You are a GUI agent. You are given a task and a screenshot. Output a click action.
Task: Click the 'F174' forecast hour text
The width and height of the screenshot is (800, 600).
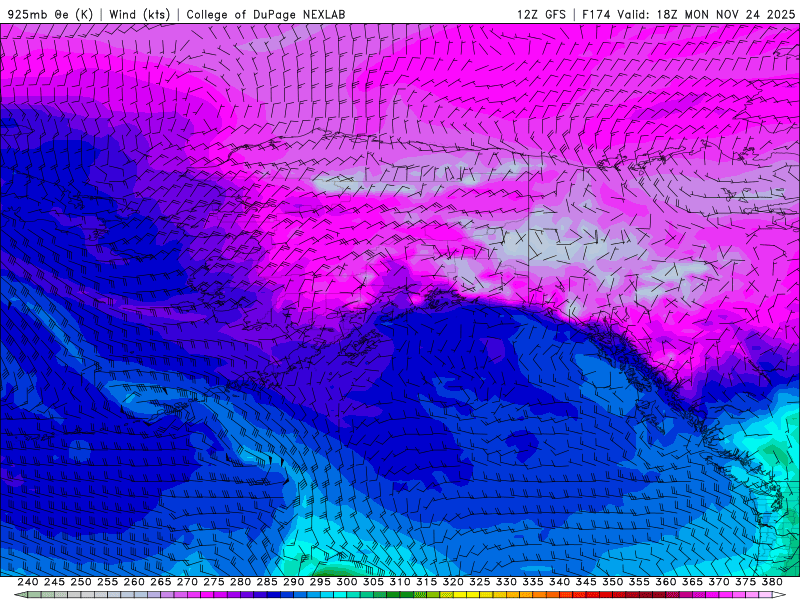596,14
